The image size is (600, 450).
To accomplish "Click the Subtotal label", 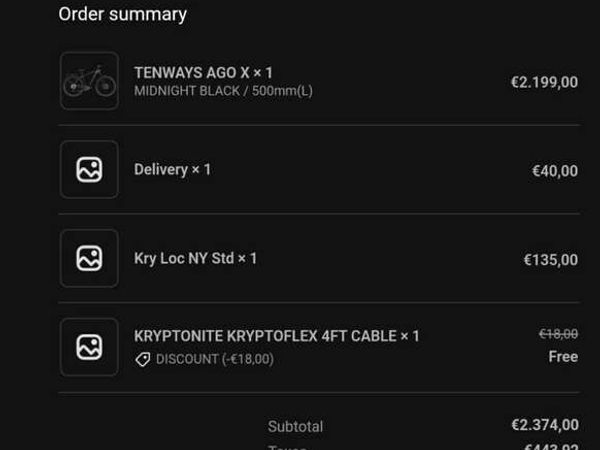I will tap(295, 426).
